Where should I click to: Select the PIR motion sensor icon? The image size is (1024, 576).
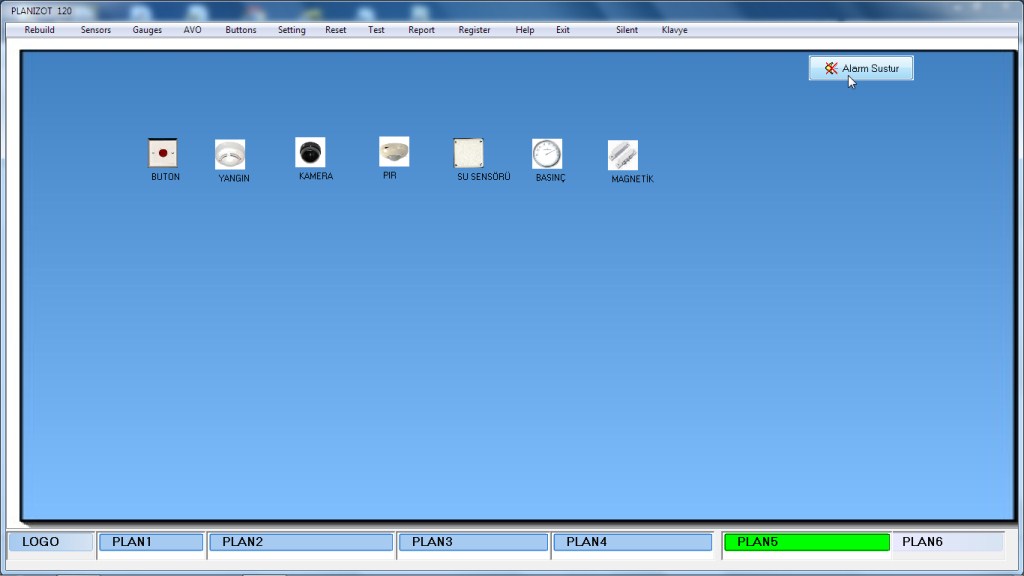[x=394, y=152]
